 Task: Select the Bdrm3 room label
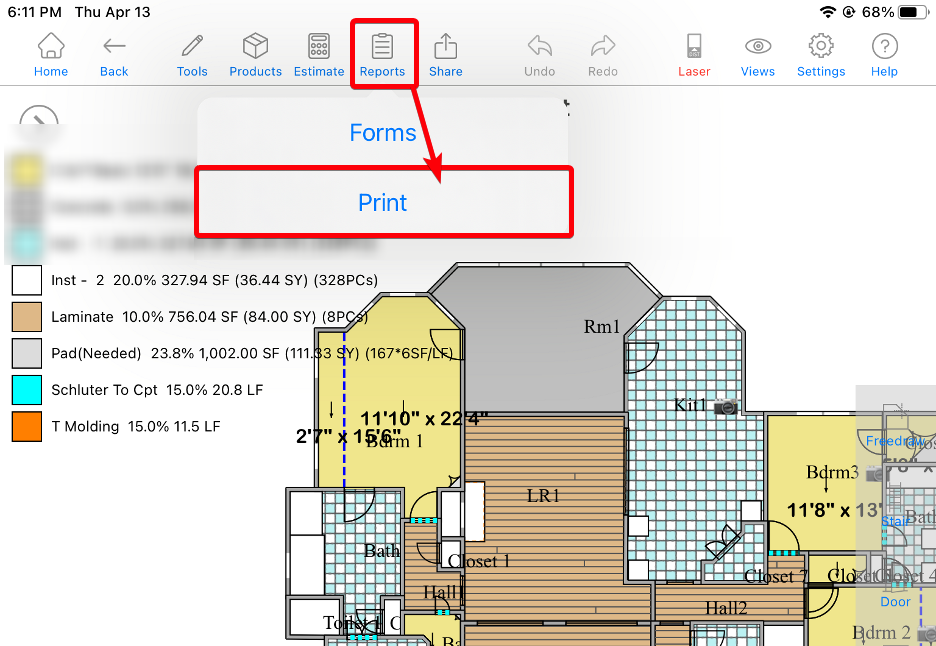pos(832,472)
